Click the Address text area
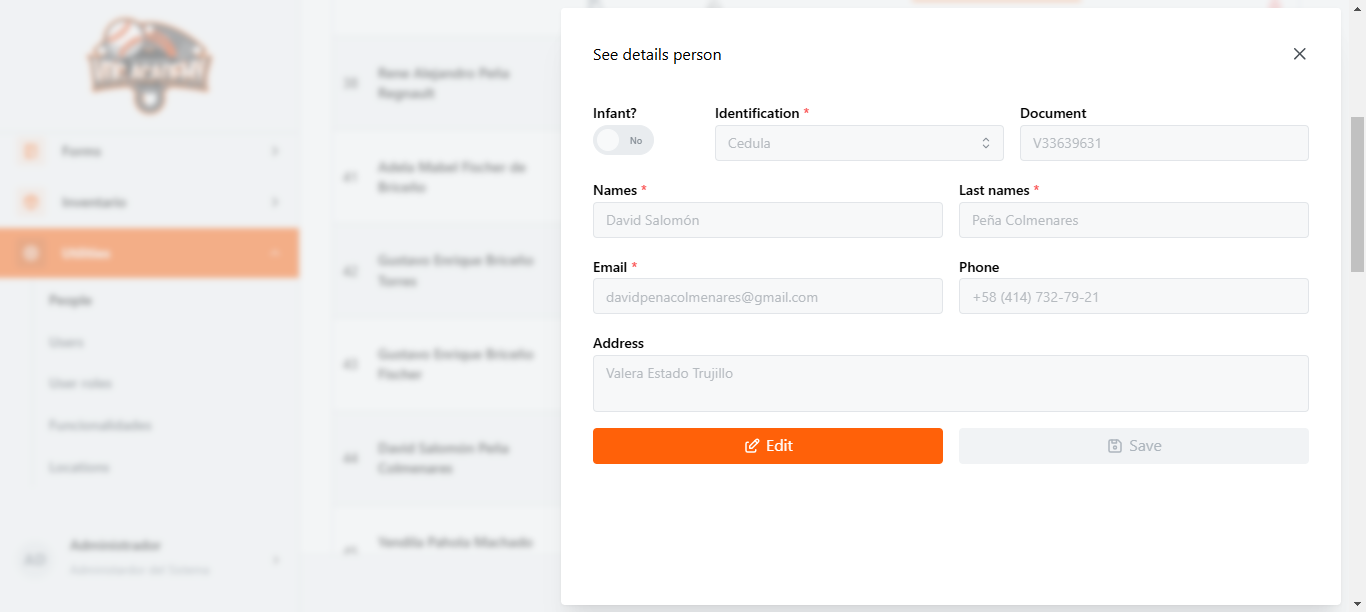This screenshot has height=612, width=1366. click(951, 383)
